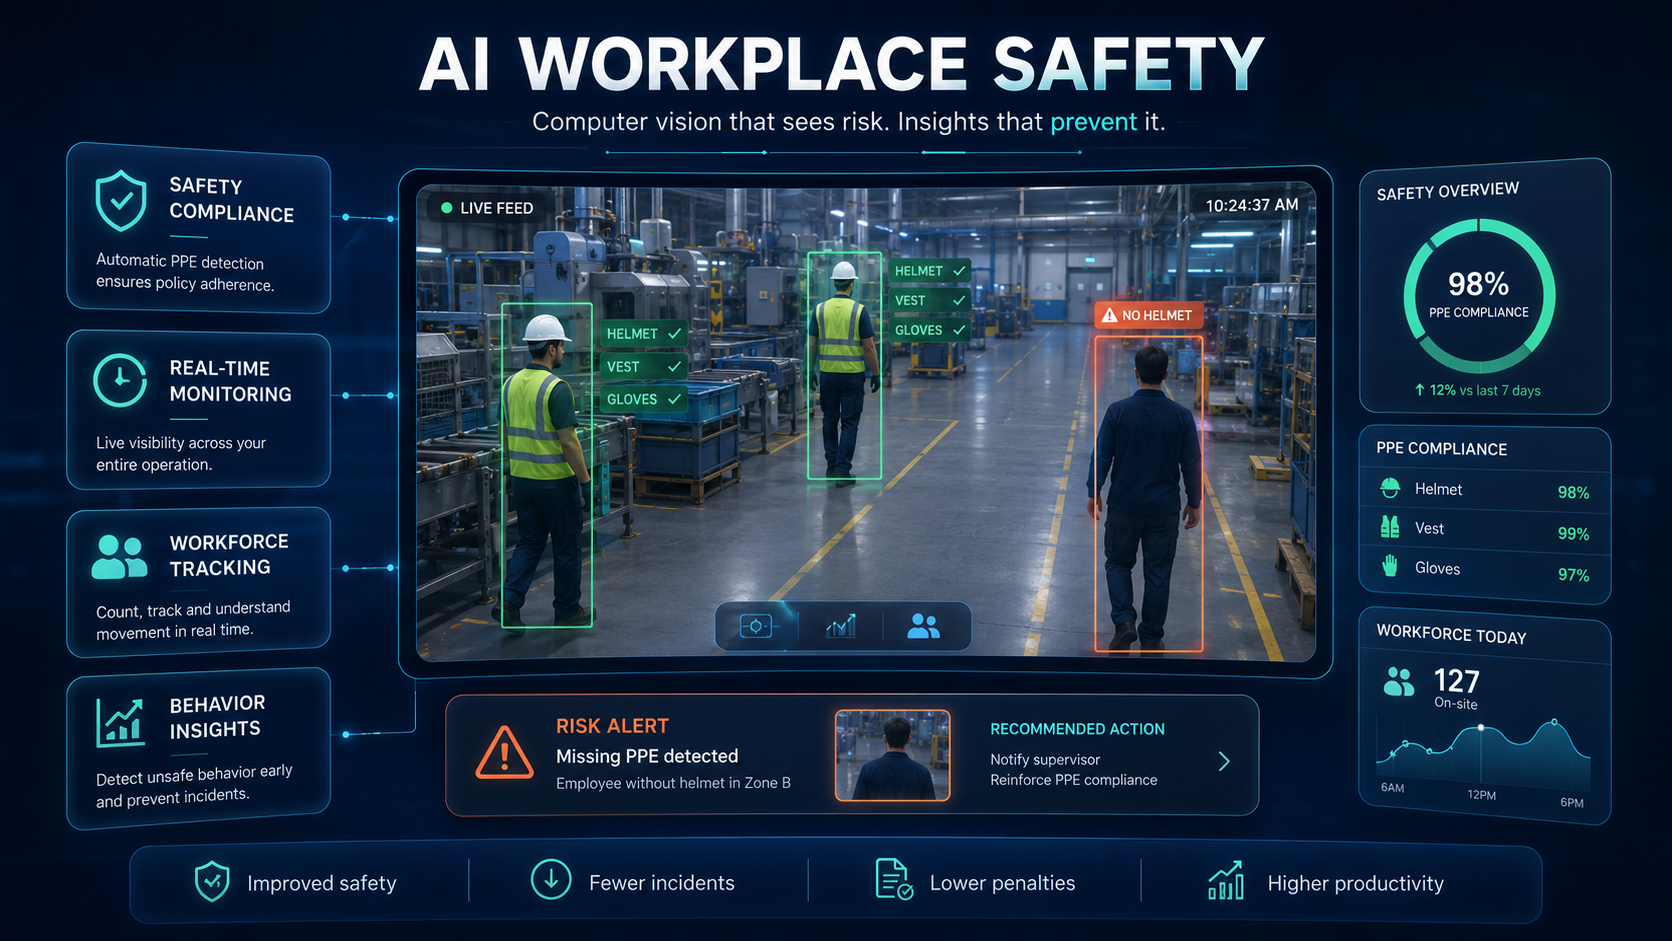Click the Safety Compliance shield icon
This screenshot has height=941, width=1672.
[x=121, y=200]
